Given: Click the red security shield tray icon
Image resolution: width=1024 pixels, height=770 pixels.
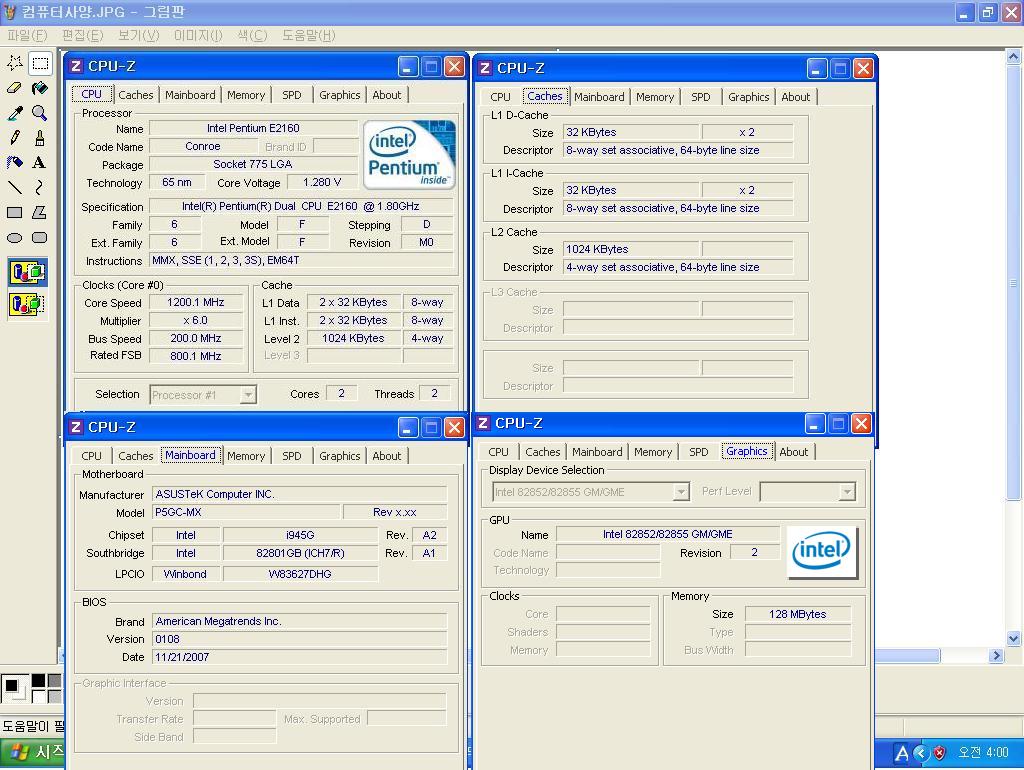Looking at the screenshot, I should tap(940, 753).
